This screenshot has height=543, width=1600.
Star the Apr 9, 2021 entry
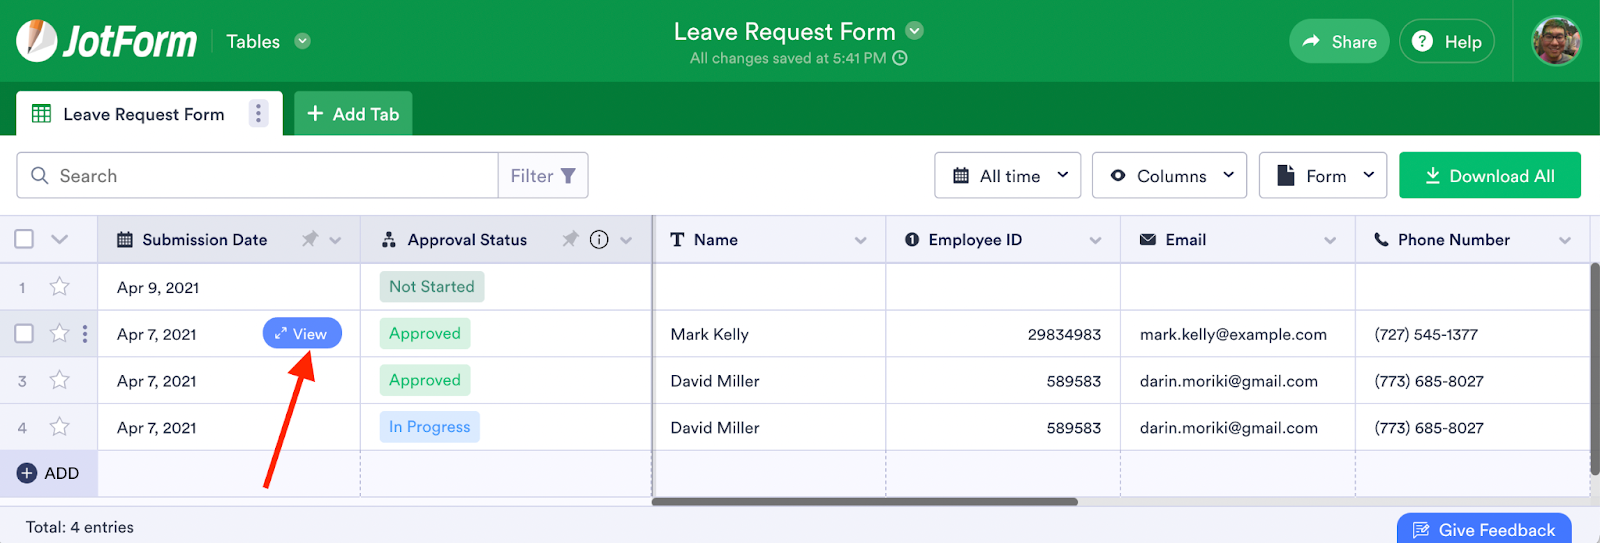(x=60, y=287)
